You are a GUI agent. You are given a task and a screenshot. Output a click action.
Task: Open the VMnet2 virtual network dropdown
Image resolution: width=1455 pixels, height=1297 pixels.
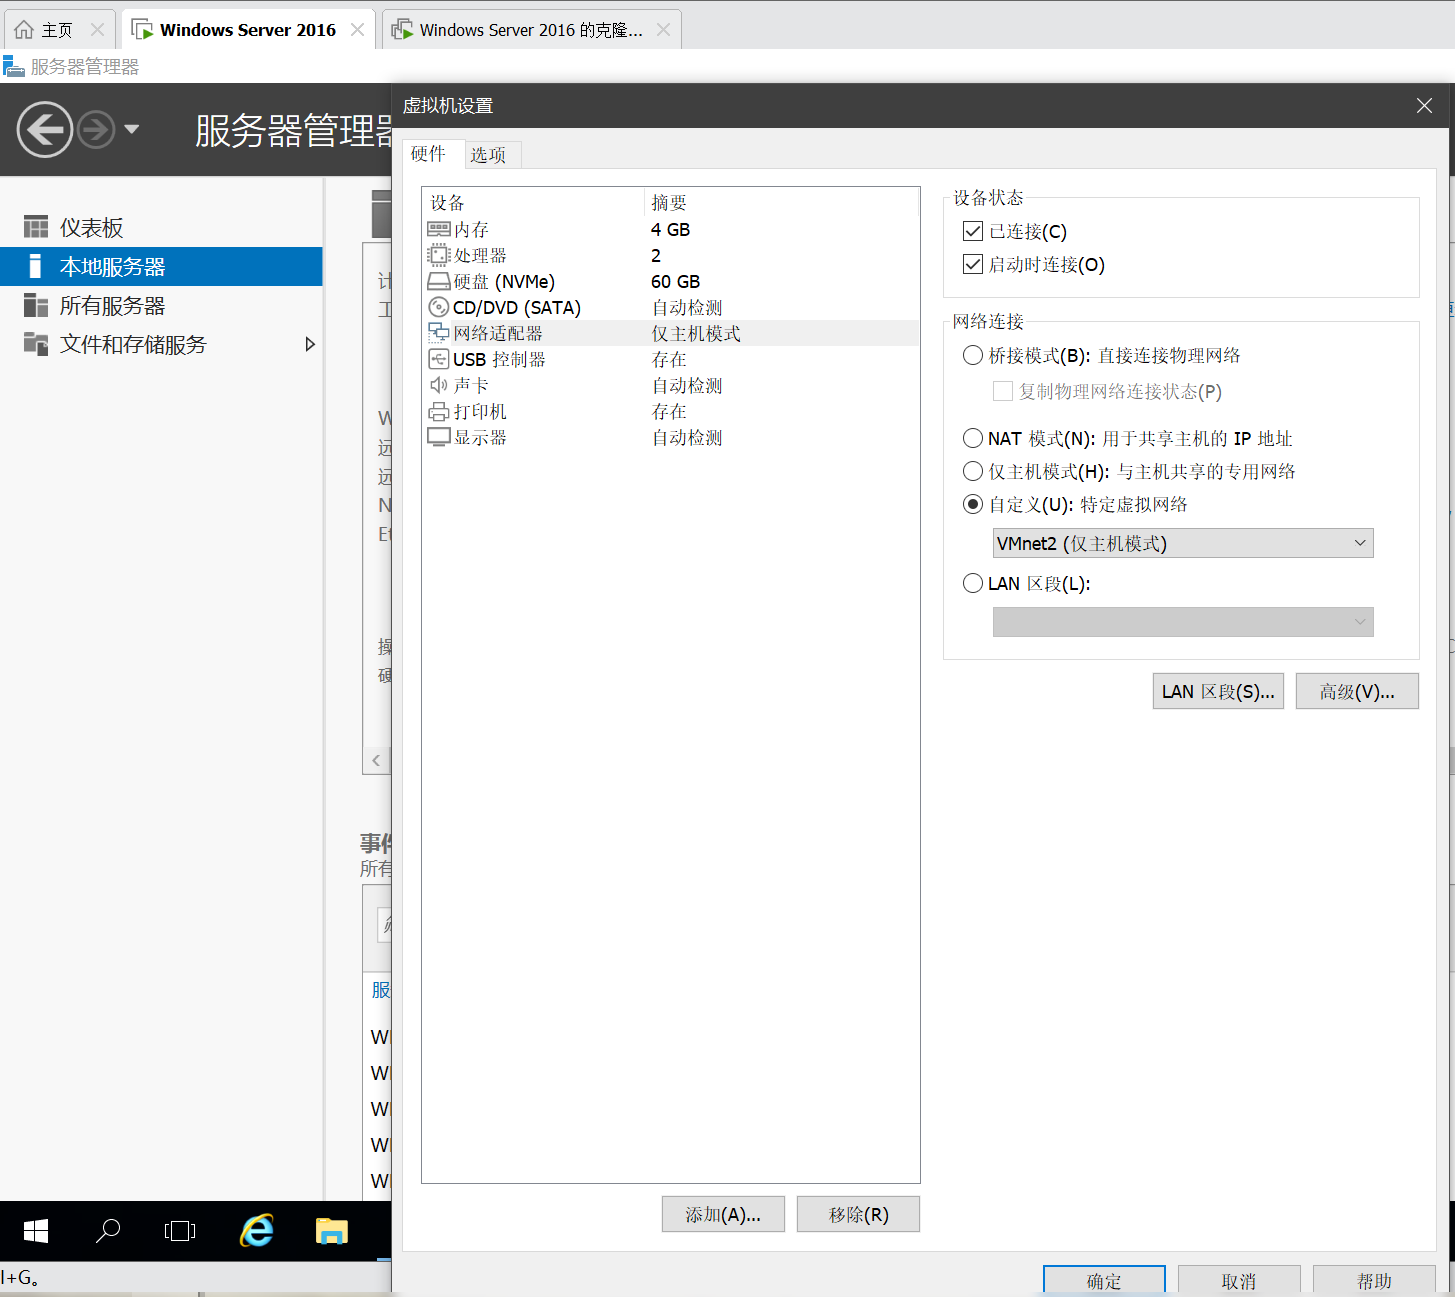tap(1183, 543)
